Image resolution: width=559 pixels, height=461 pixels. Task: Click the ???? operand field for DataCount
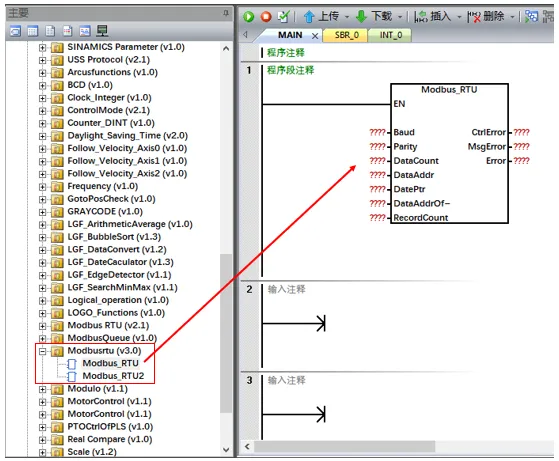pyautogui.click(x=377, y=161)
